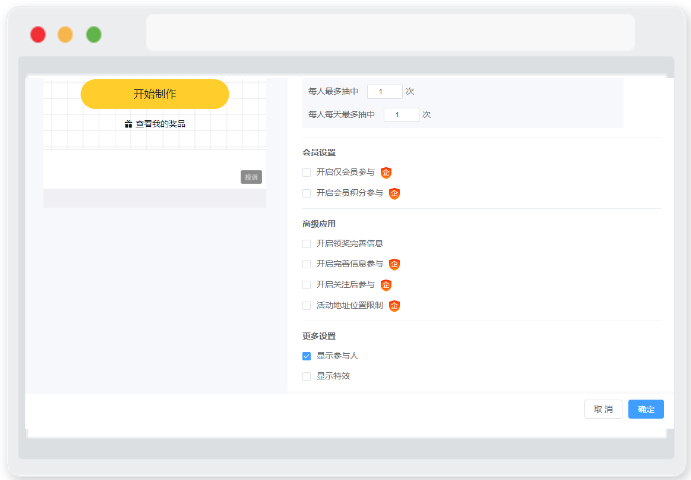Click the green maximize dot

[94, 34]
